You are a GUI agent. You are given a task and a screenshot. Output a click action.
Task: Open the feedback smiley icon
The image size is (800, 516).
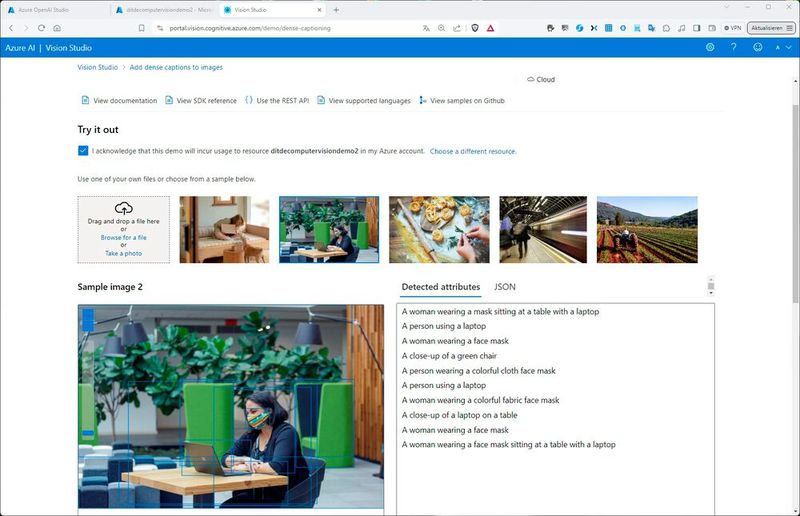point(758,47)
